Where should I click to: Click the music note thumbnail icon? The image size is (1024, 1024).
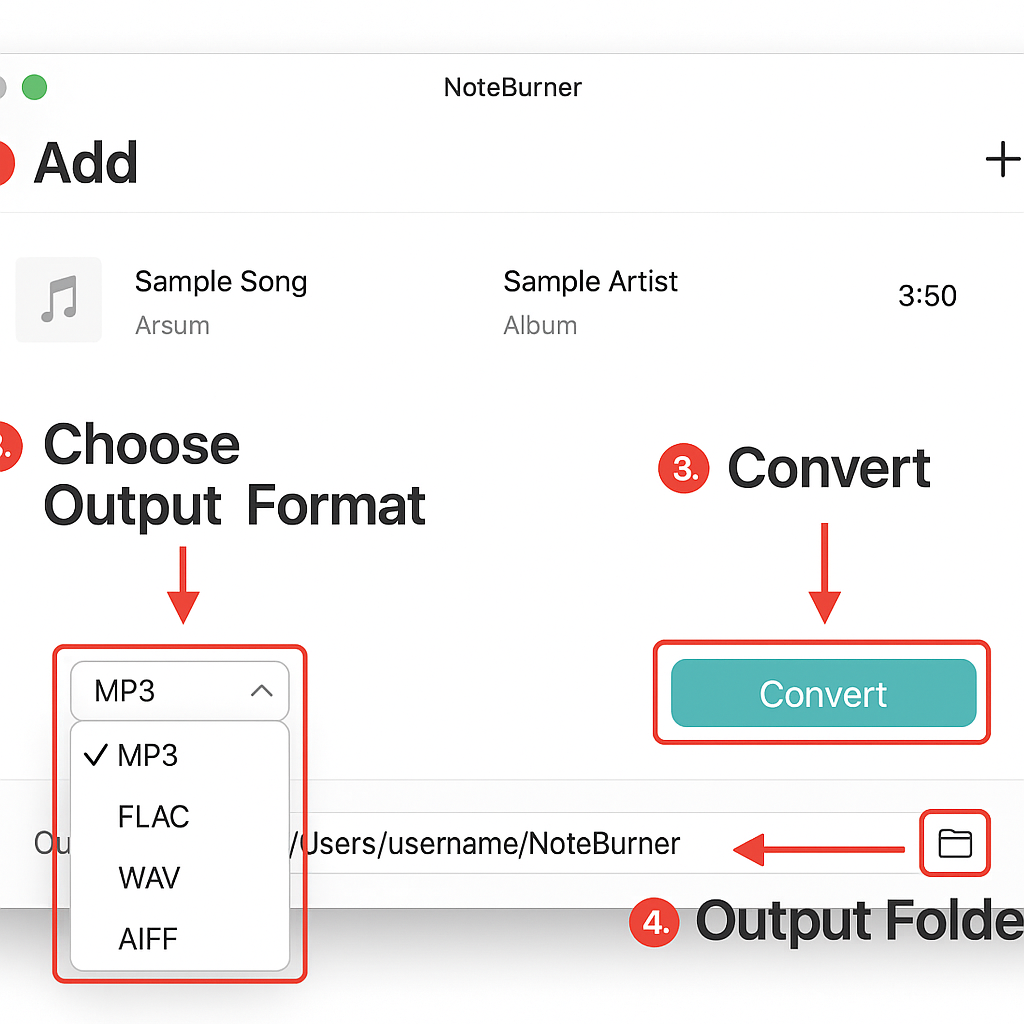[x=58, y=299]
